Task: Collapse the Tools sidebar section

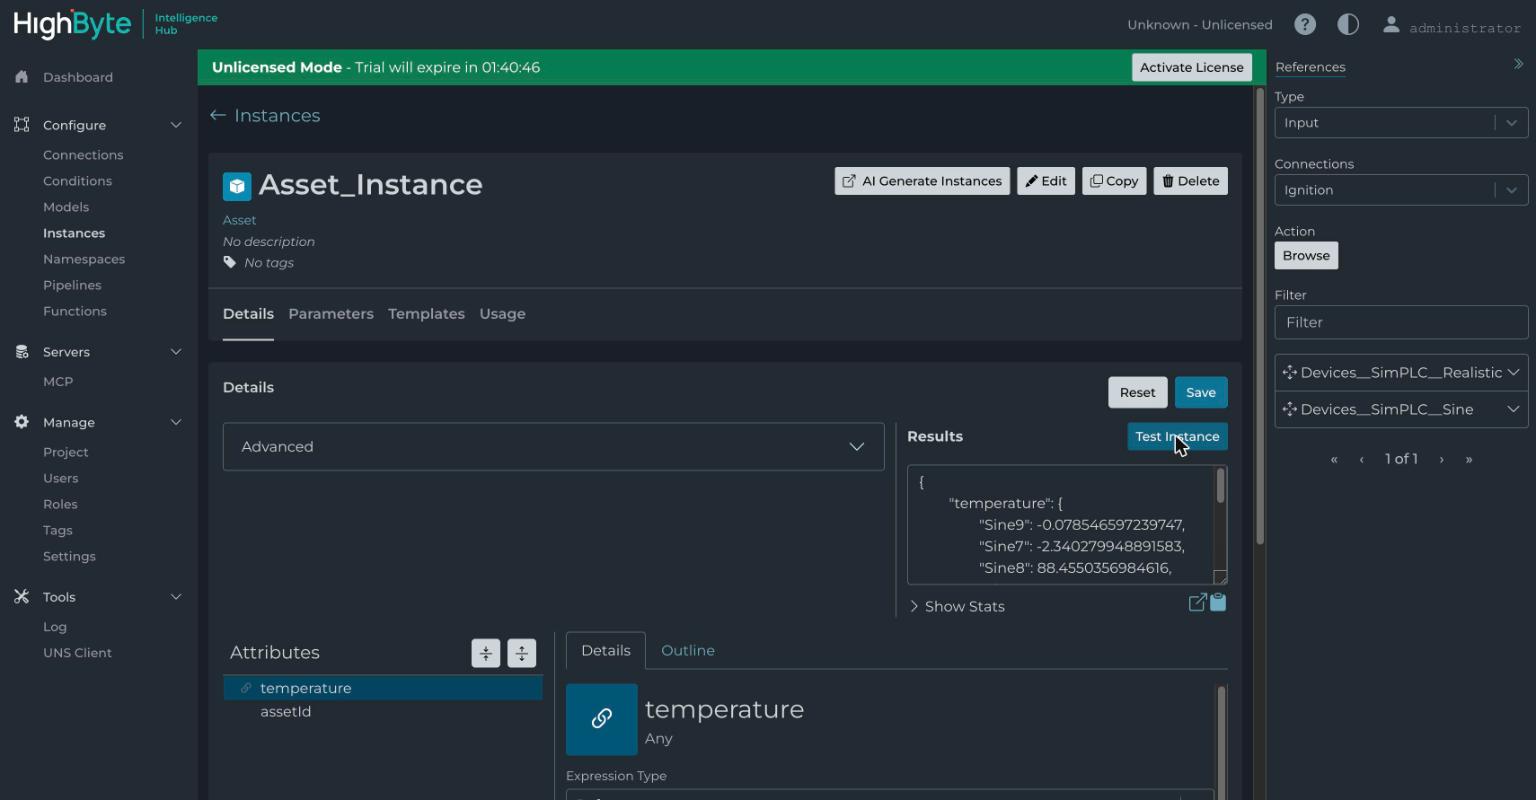Action: [176, 597]
